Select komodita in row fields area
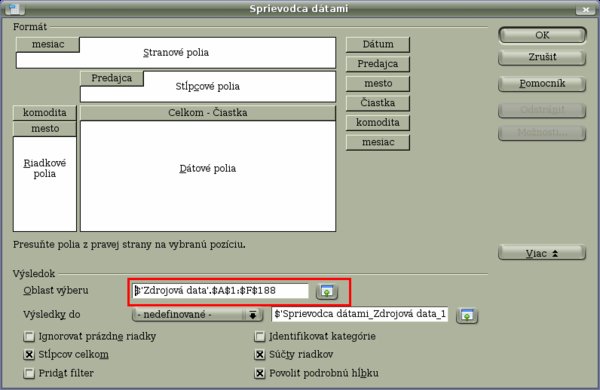 (x=45, y=113)
